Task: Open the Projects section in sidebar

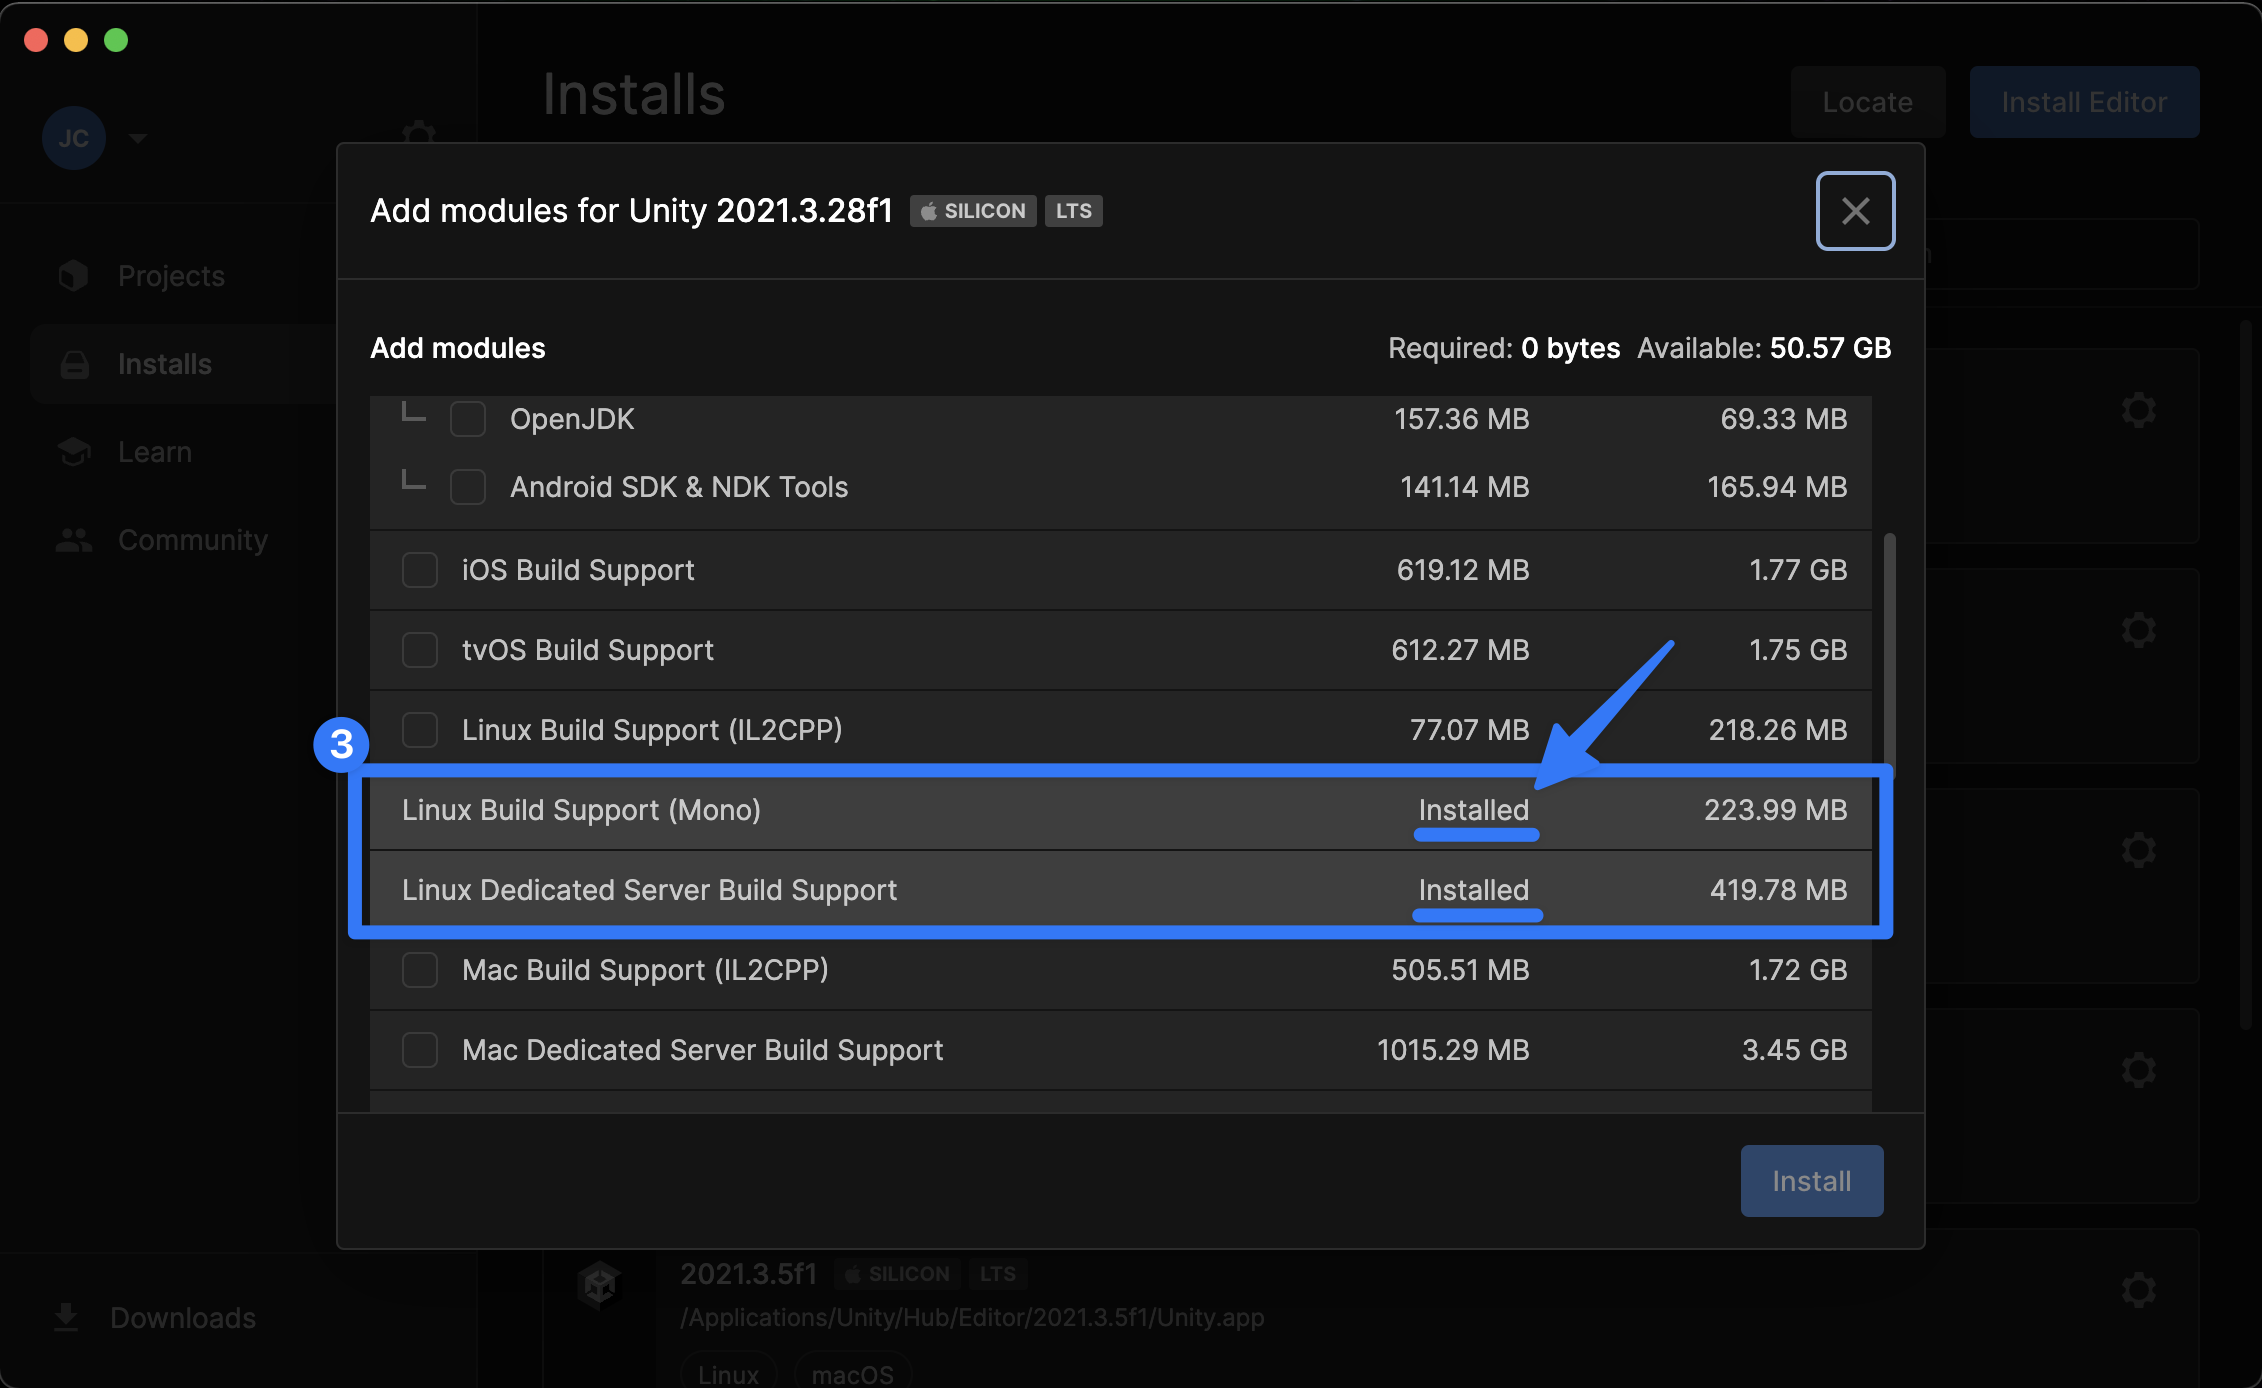Action: pyautogui.click(x=171, y=276)
